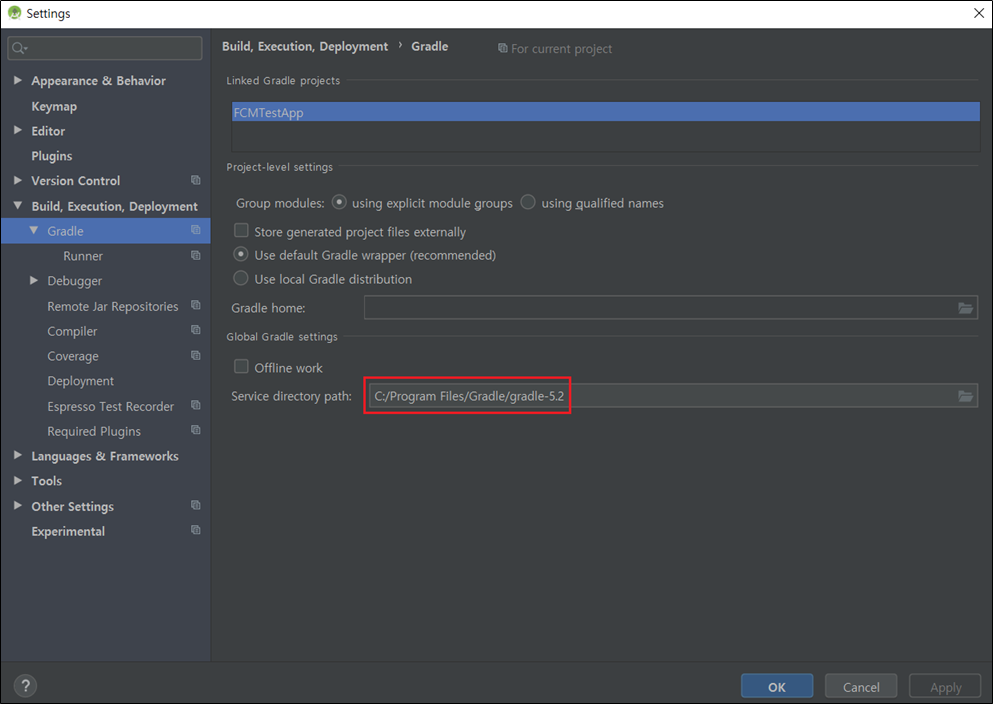
Task: Open the Coverage settings page
Action: 73,356
